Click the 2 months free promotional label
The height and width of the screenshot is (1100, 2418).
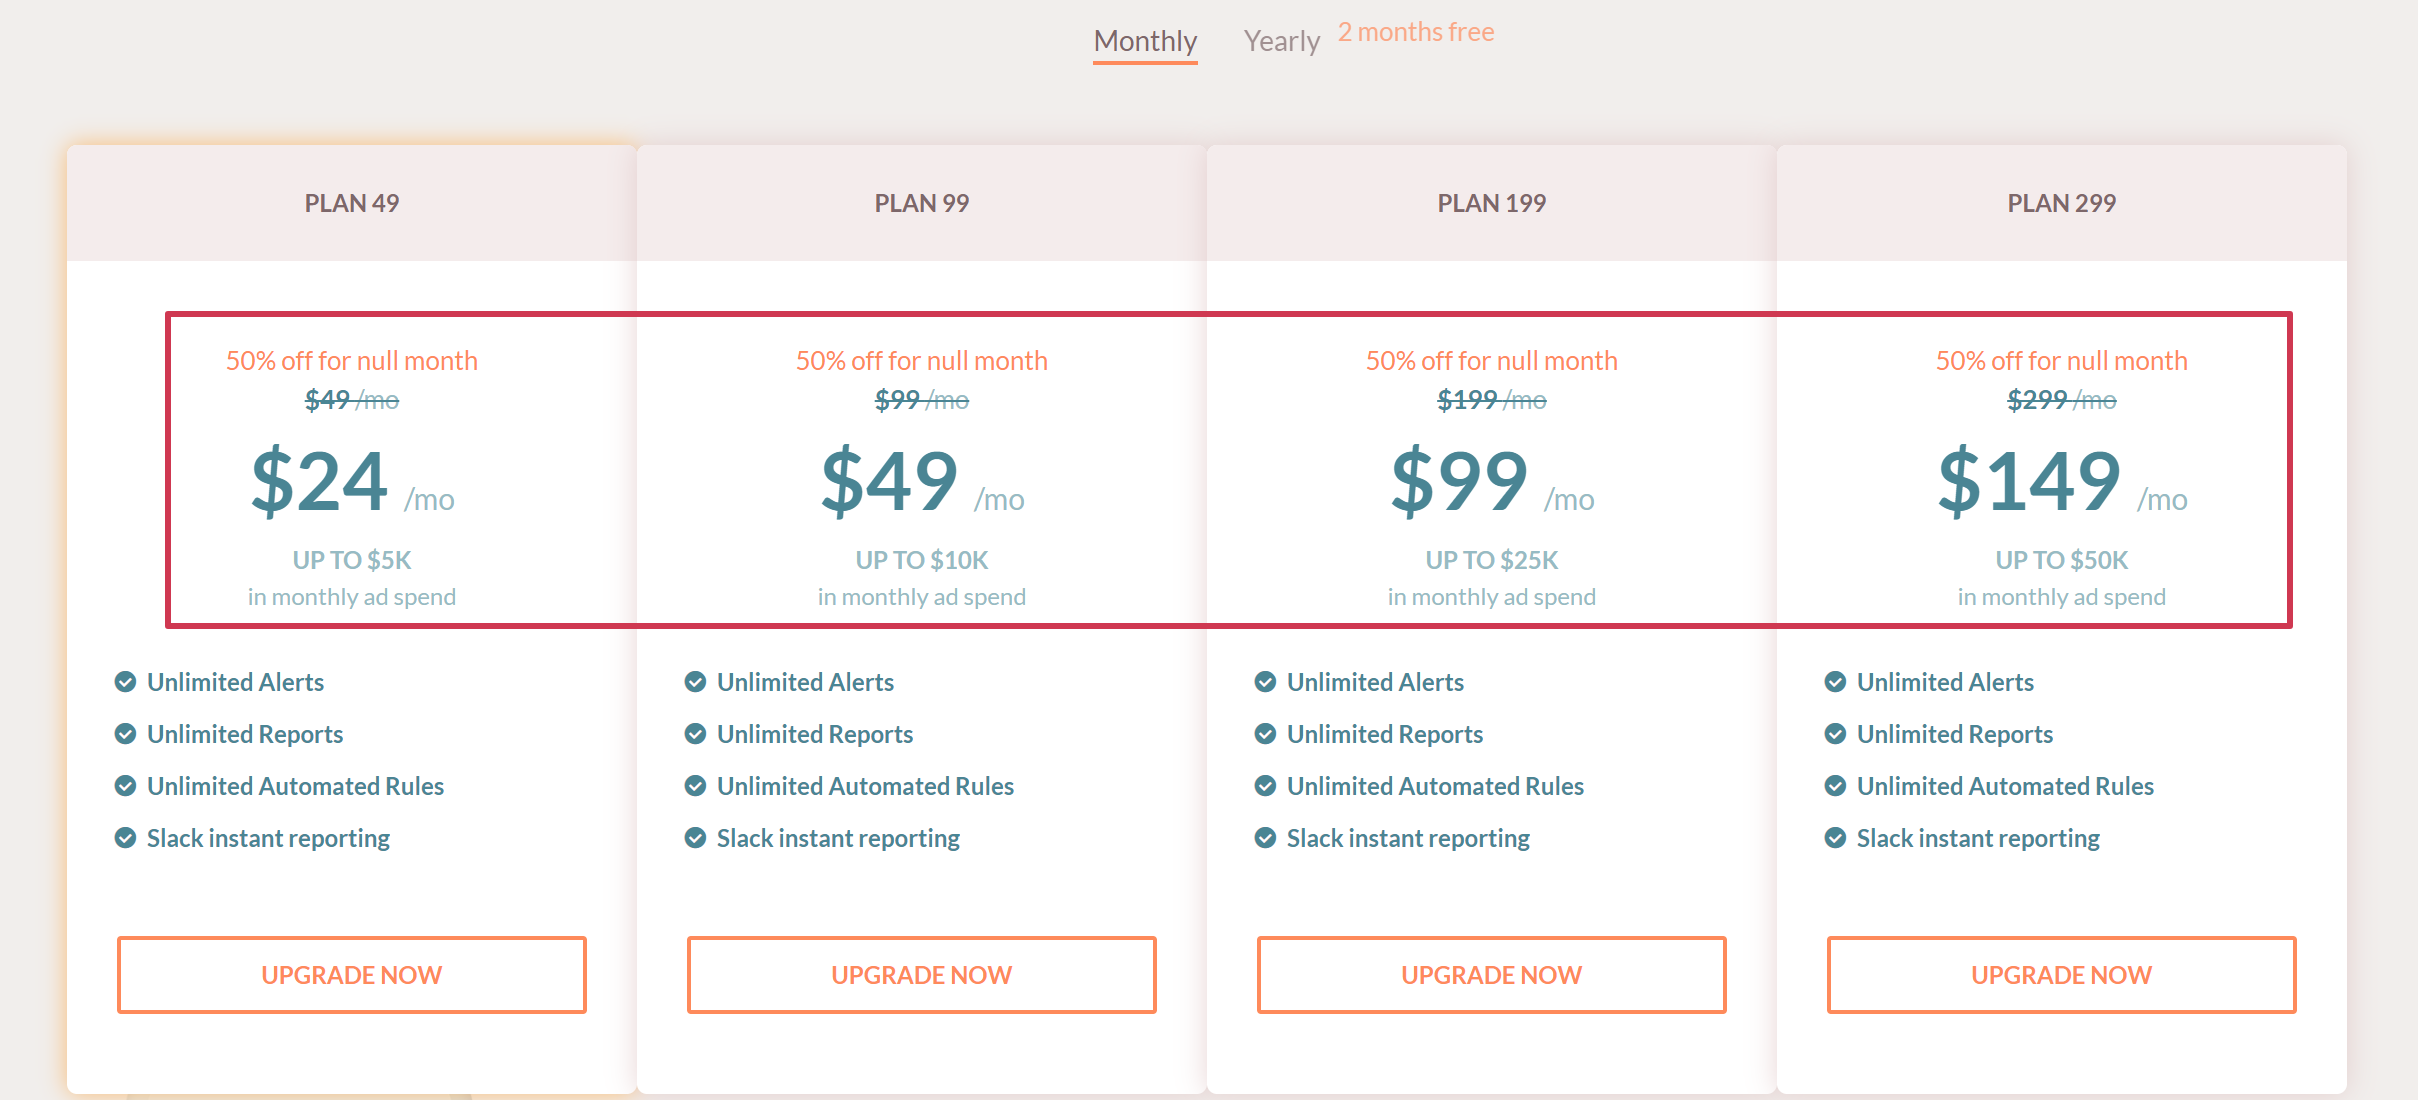click(1416, 31)
